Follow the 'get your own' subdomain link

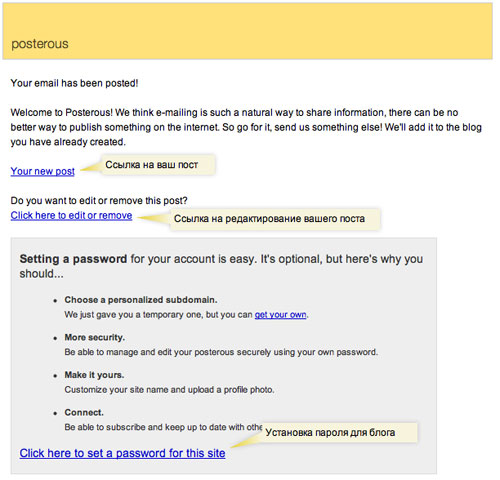280,315
